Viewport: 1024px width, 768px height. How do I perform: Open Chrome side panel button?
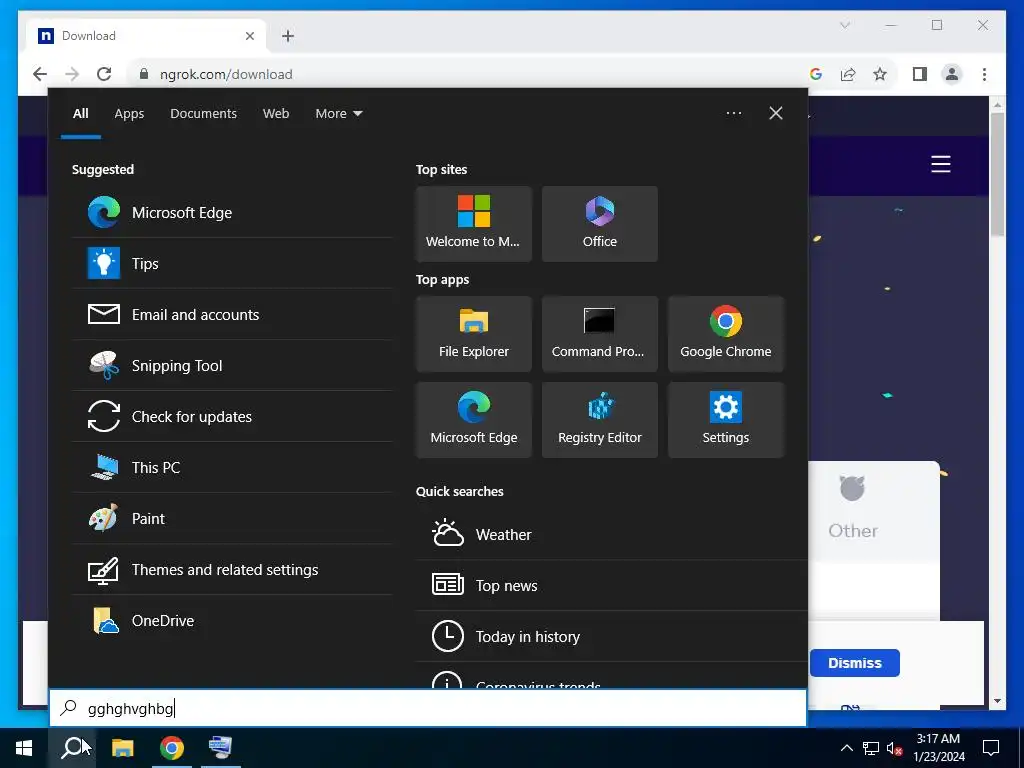pyautogui.click(x=920, y=74)
